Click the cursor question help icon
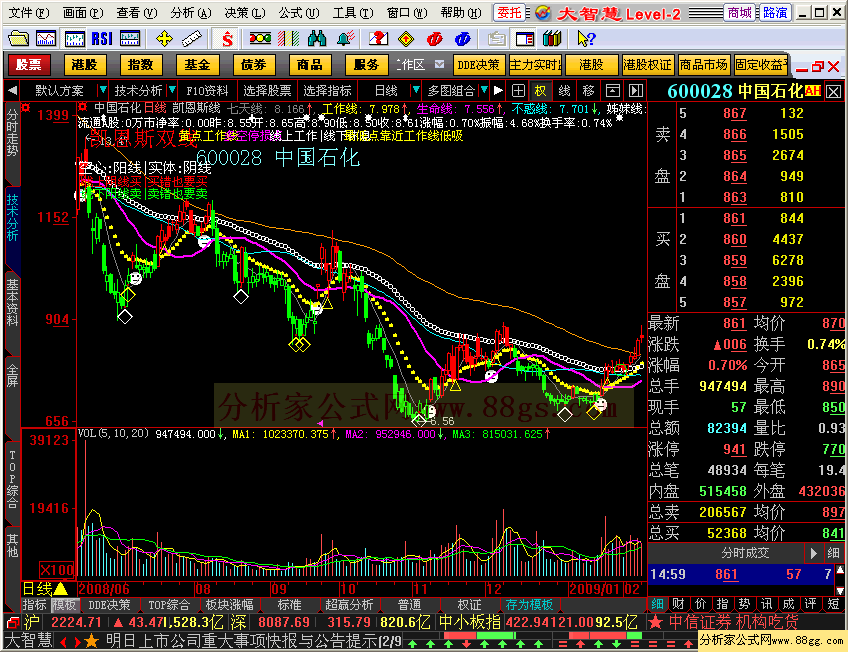 [x=586, y=38]
